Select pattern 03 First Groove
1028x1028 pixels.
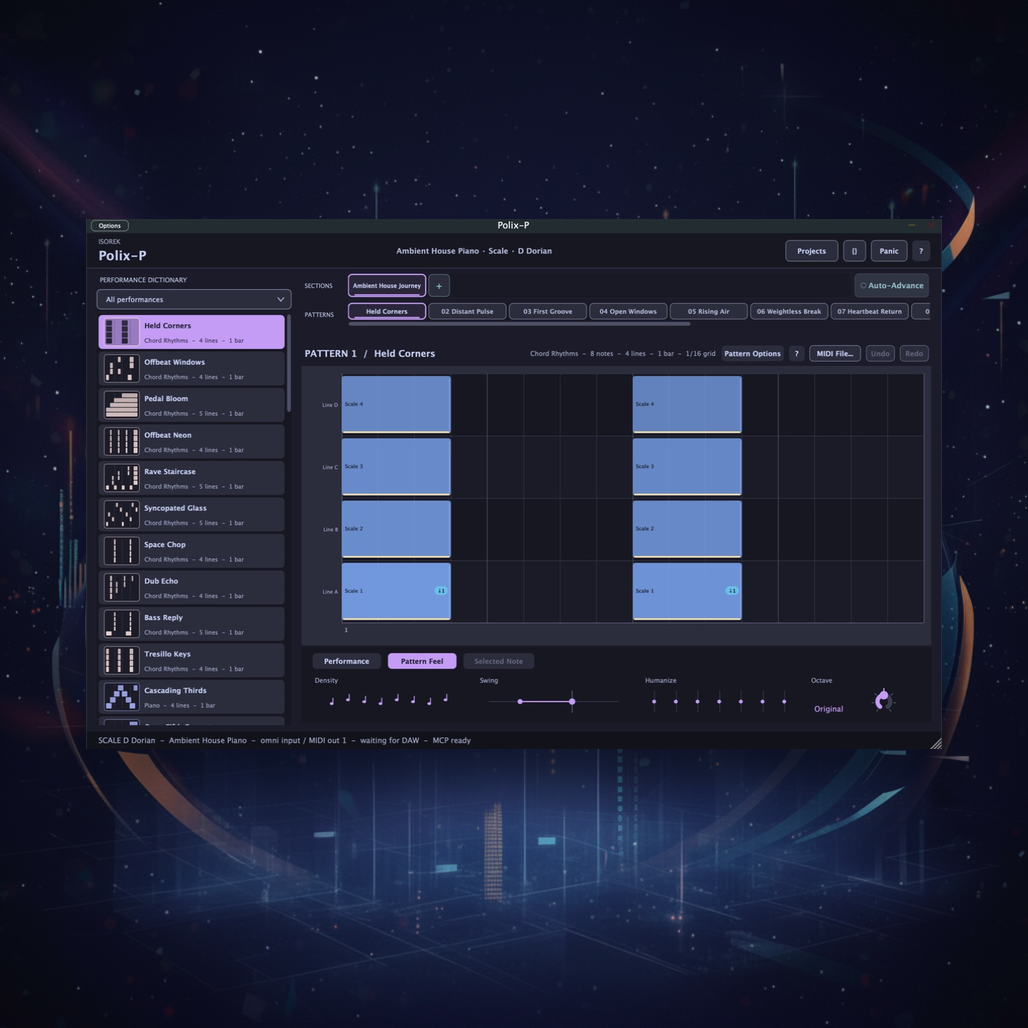coord(548,311)
